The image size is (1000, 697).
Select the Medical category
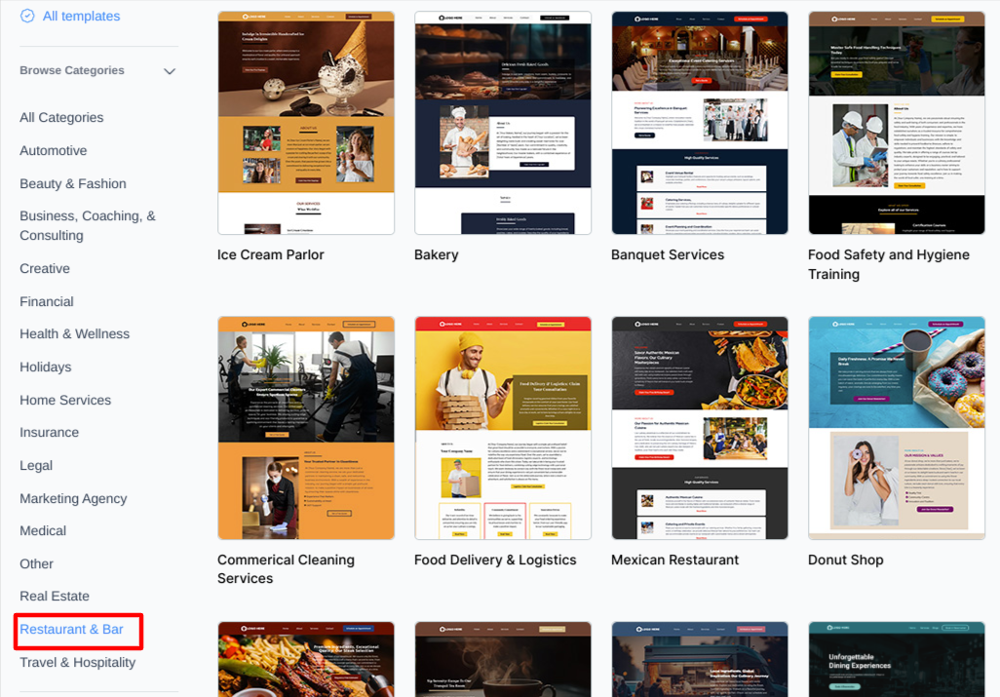coord(43,531)
